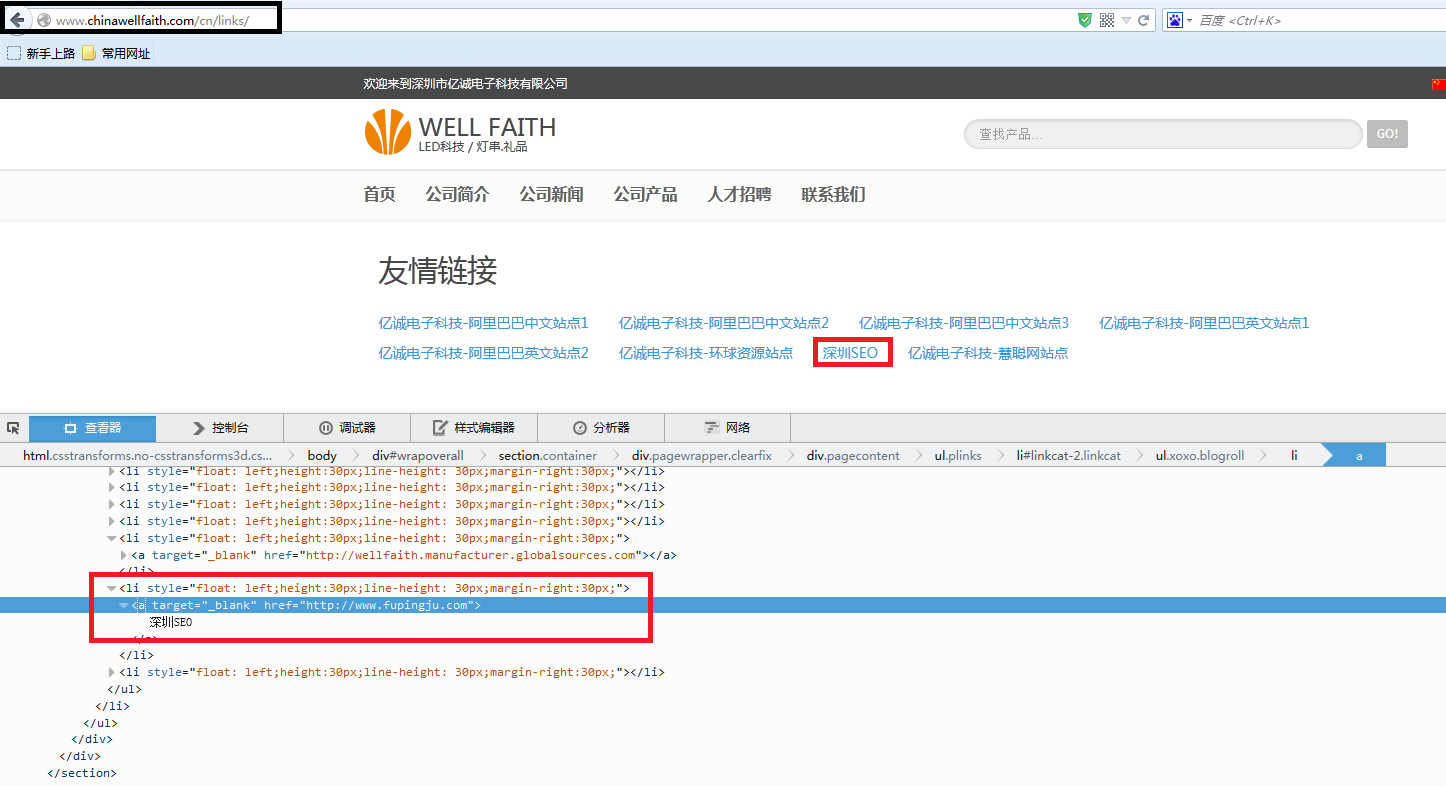The width and height of the screenshot is (1446, 786).
Task: Open the 常用网址 bookmarks folder
Action: [x=116, y=53]
